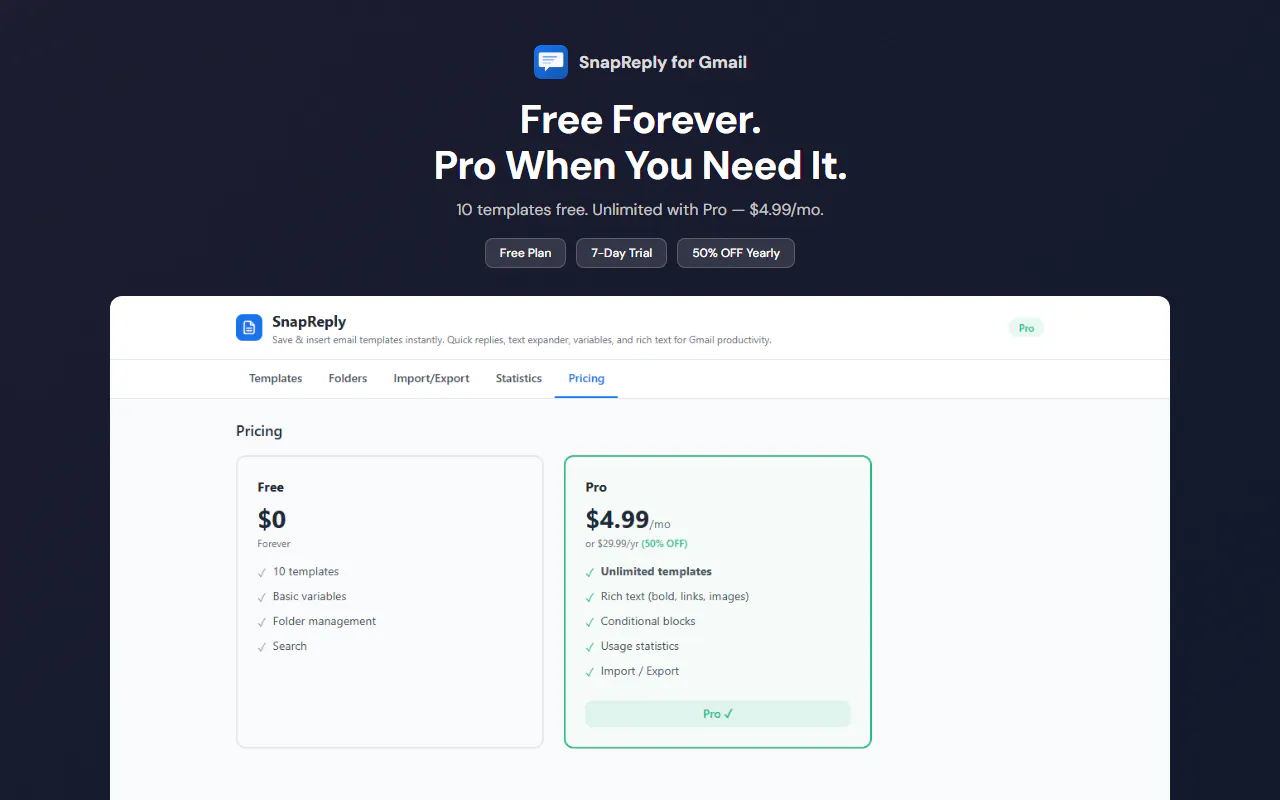Click the $4.99 price text

click(x=617, y=519)
